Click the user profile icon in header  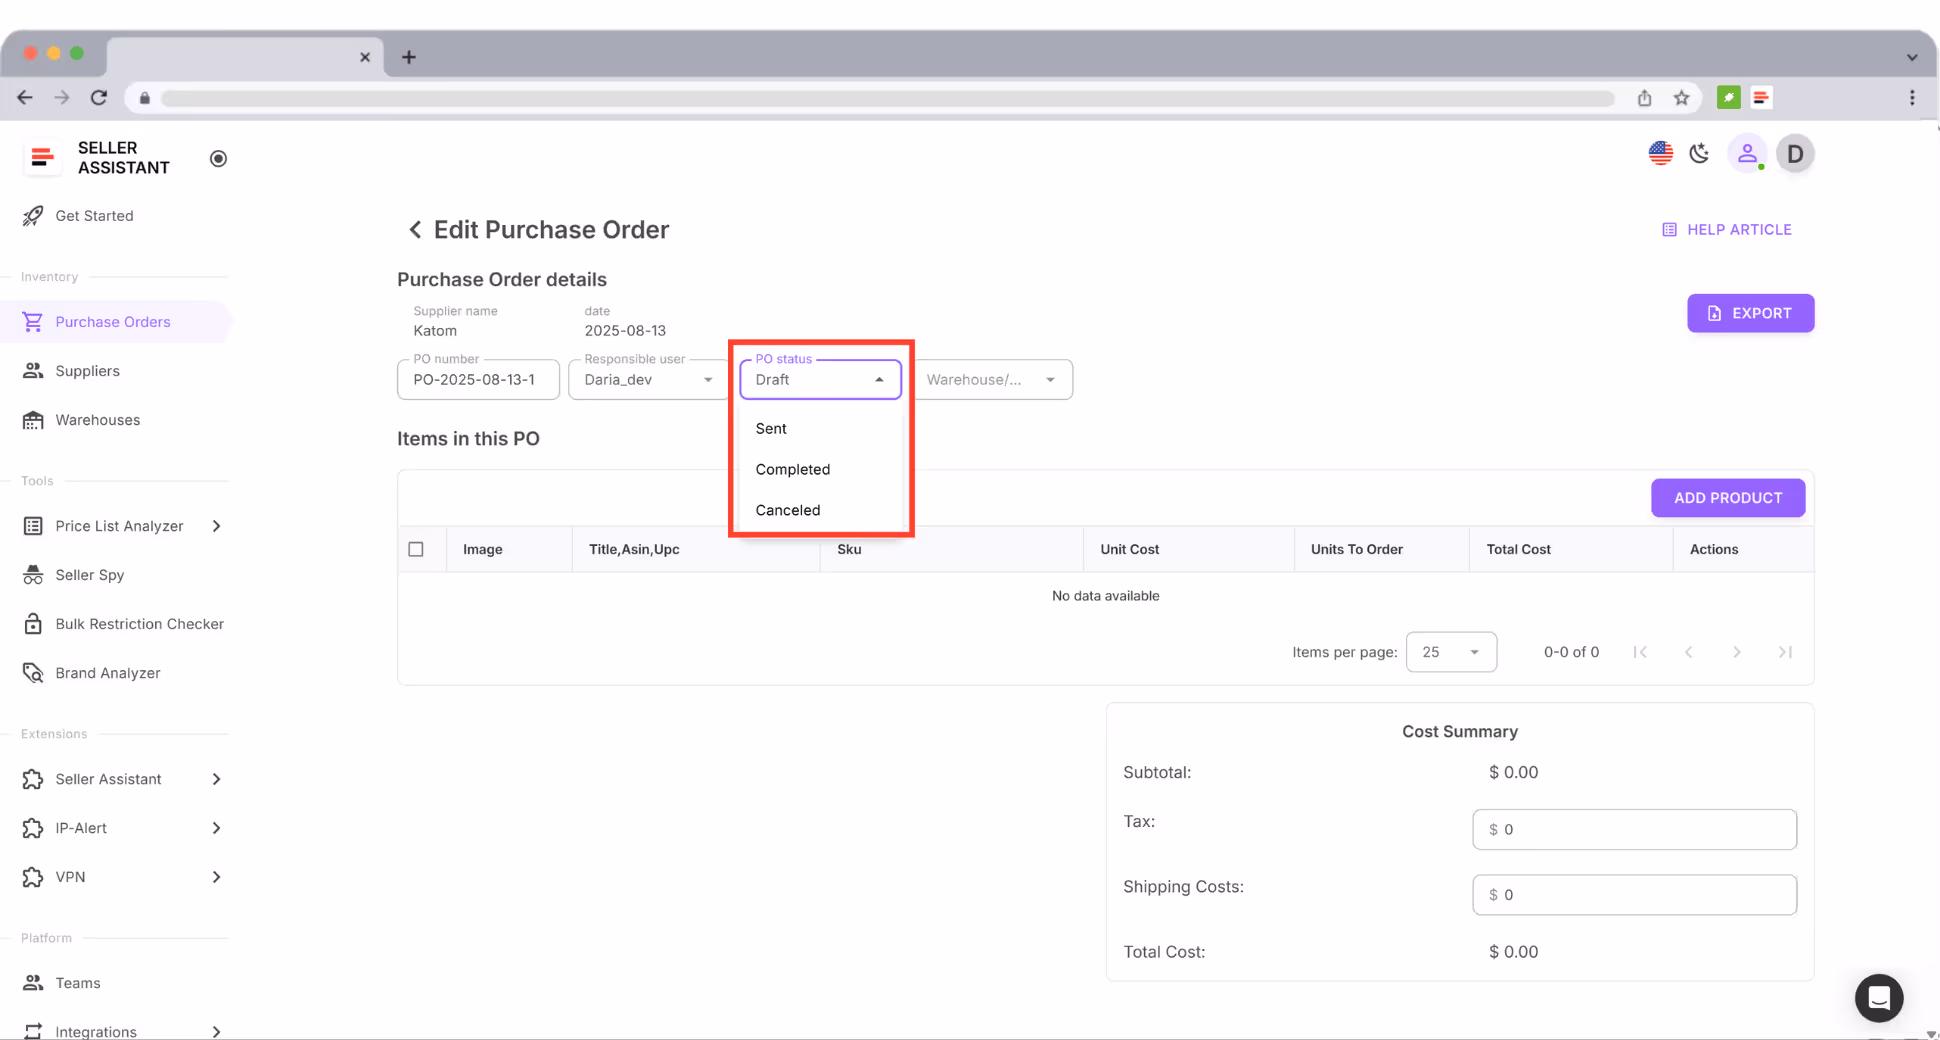coord(1746,154)
